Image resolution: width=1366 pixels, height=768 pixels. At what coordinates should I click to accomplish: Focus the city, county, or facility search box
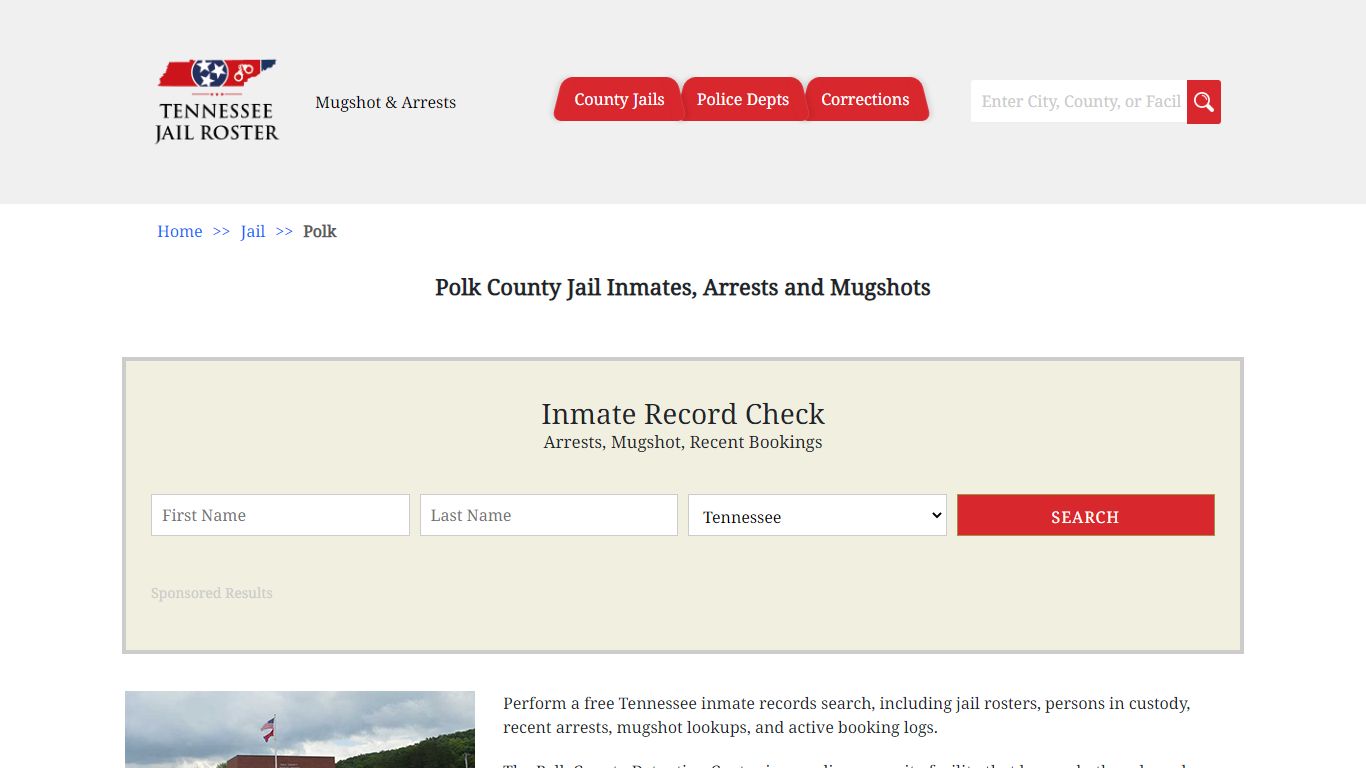[1079, 102]
